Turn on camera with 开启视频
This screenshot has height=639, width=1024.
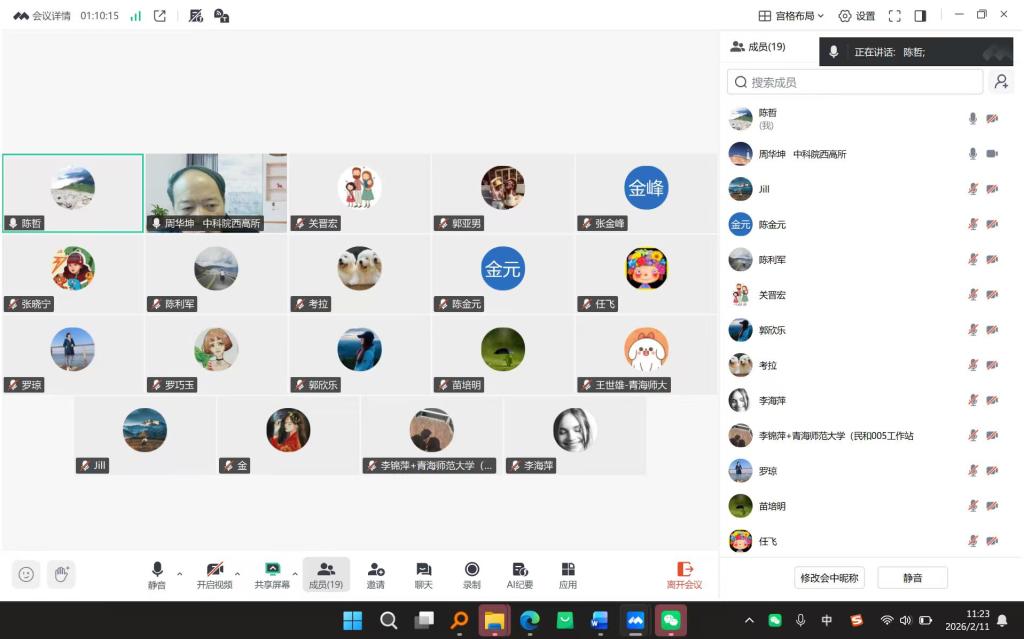[214, 574]
